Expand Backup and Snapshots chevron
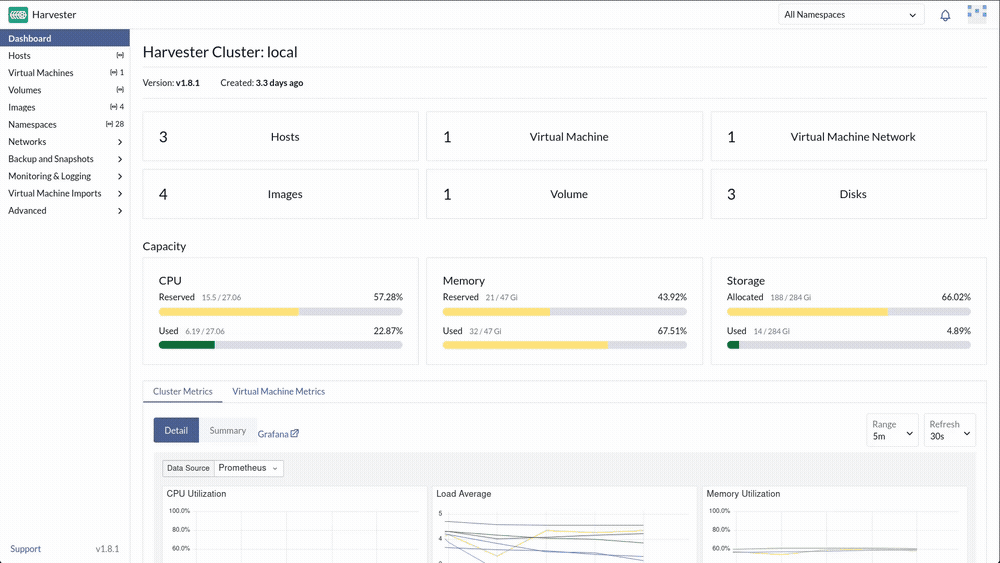 (x=120, y=159)
